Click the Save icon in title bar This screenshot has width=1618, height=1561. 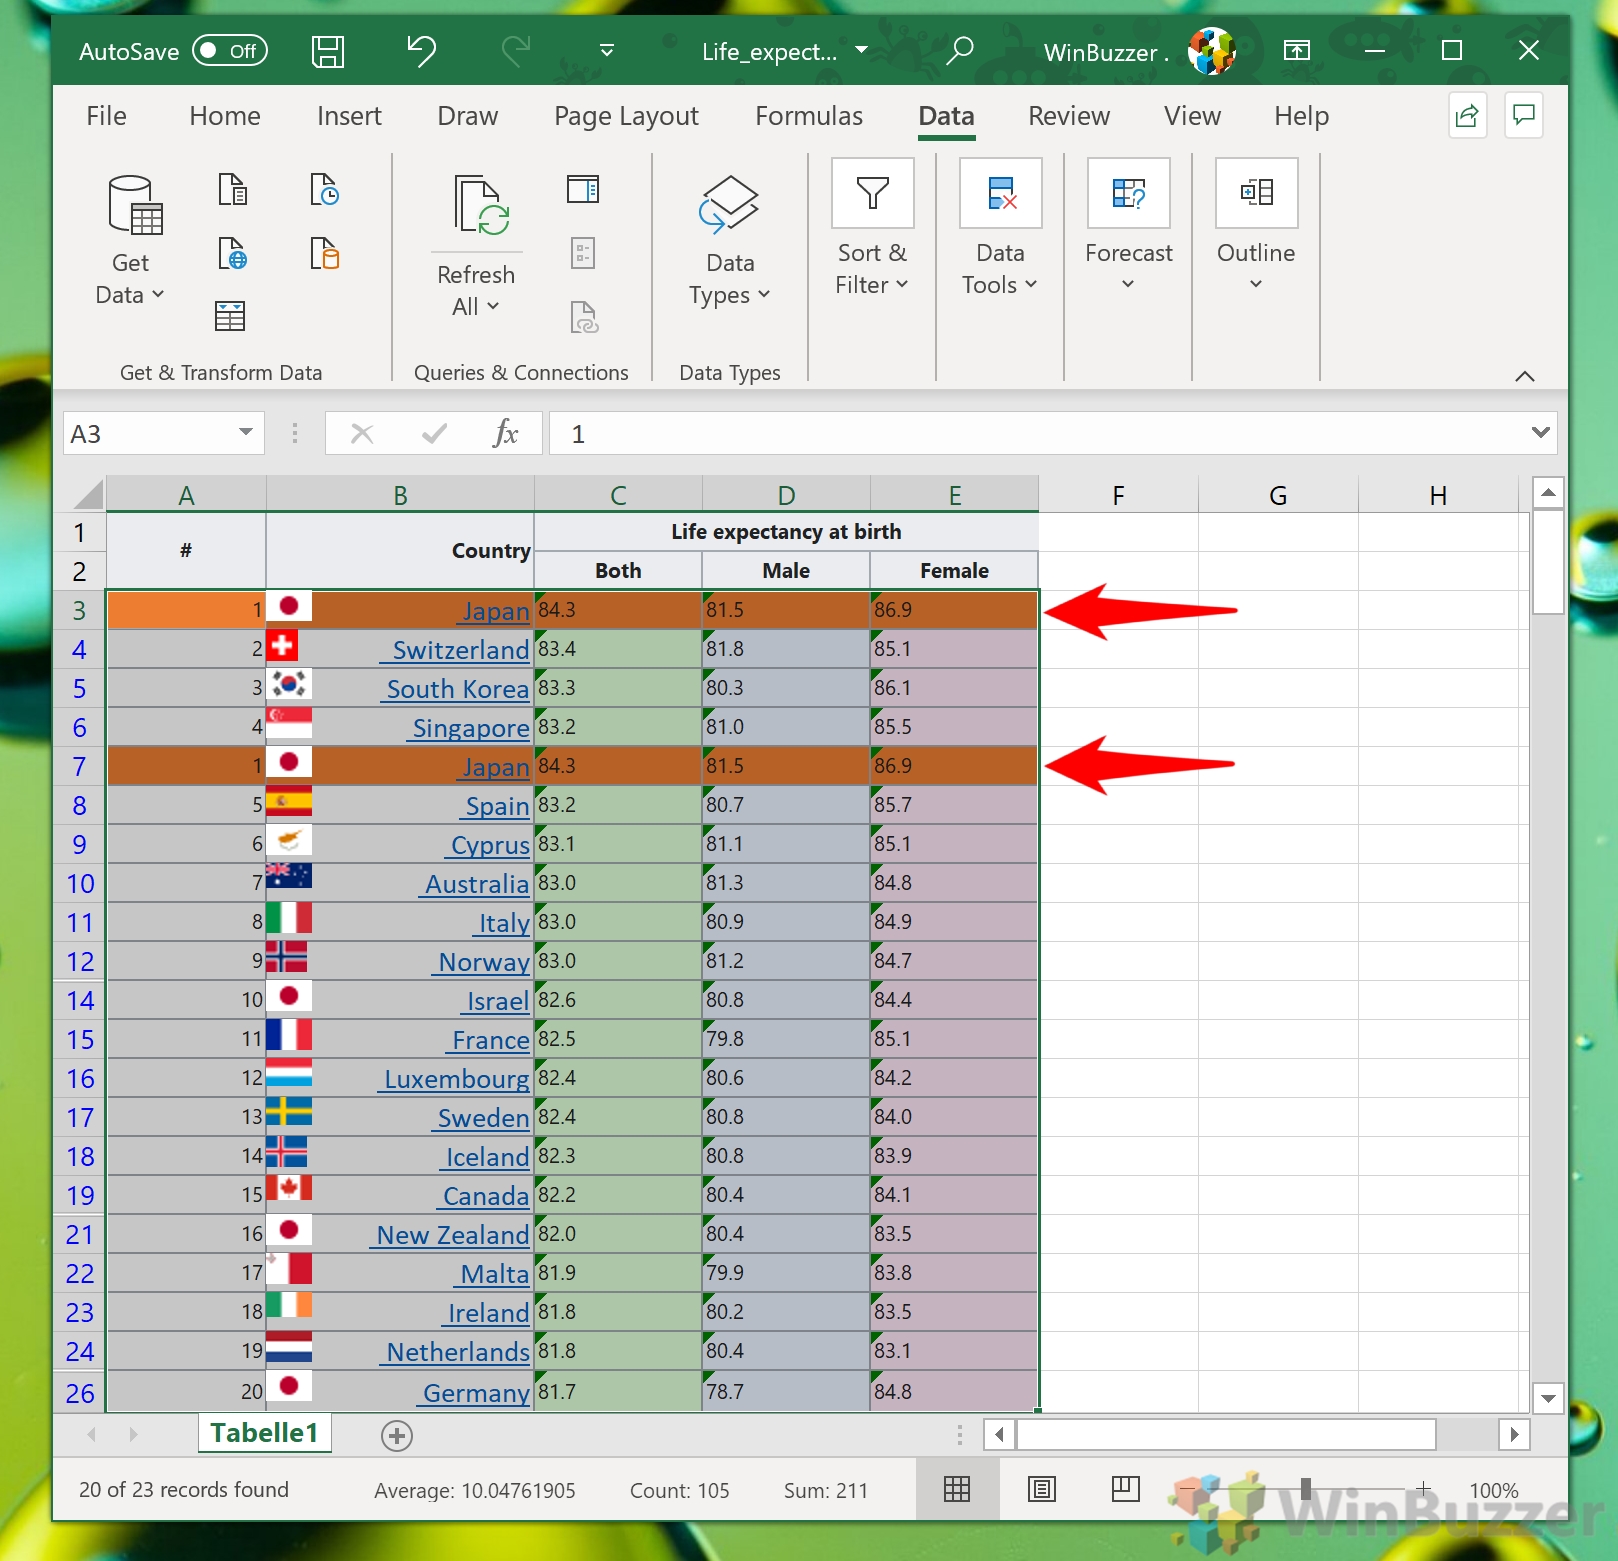[x=327, y=51]
